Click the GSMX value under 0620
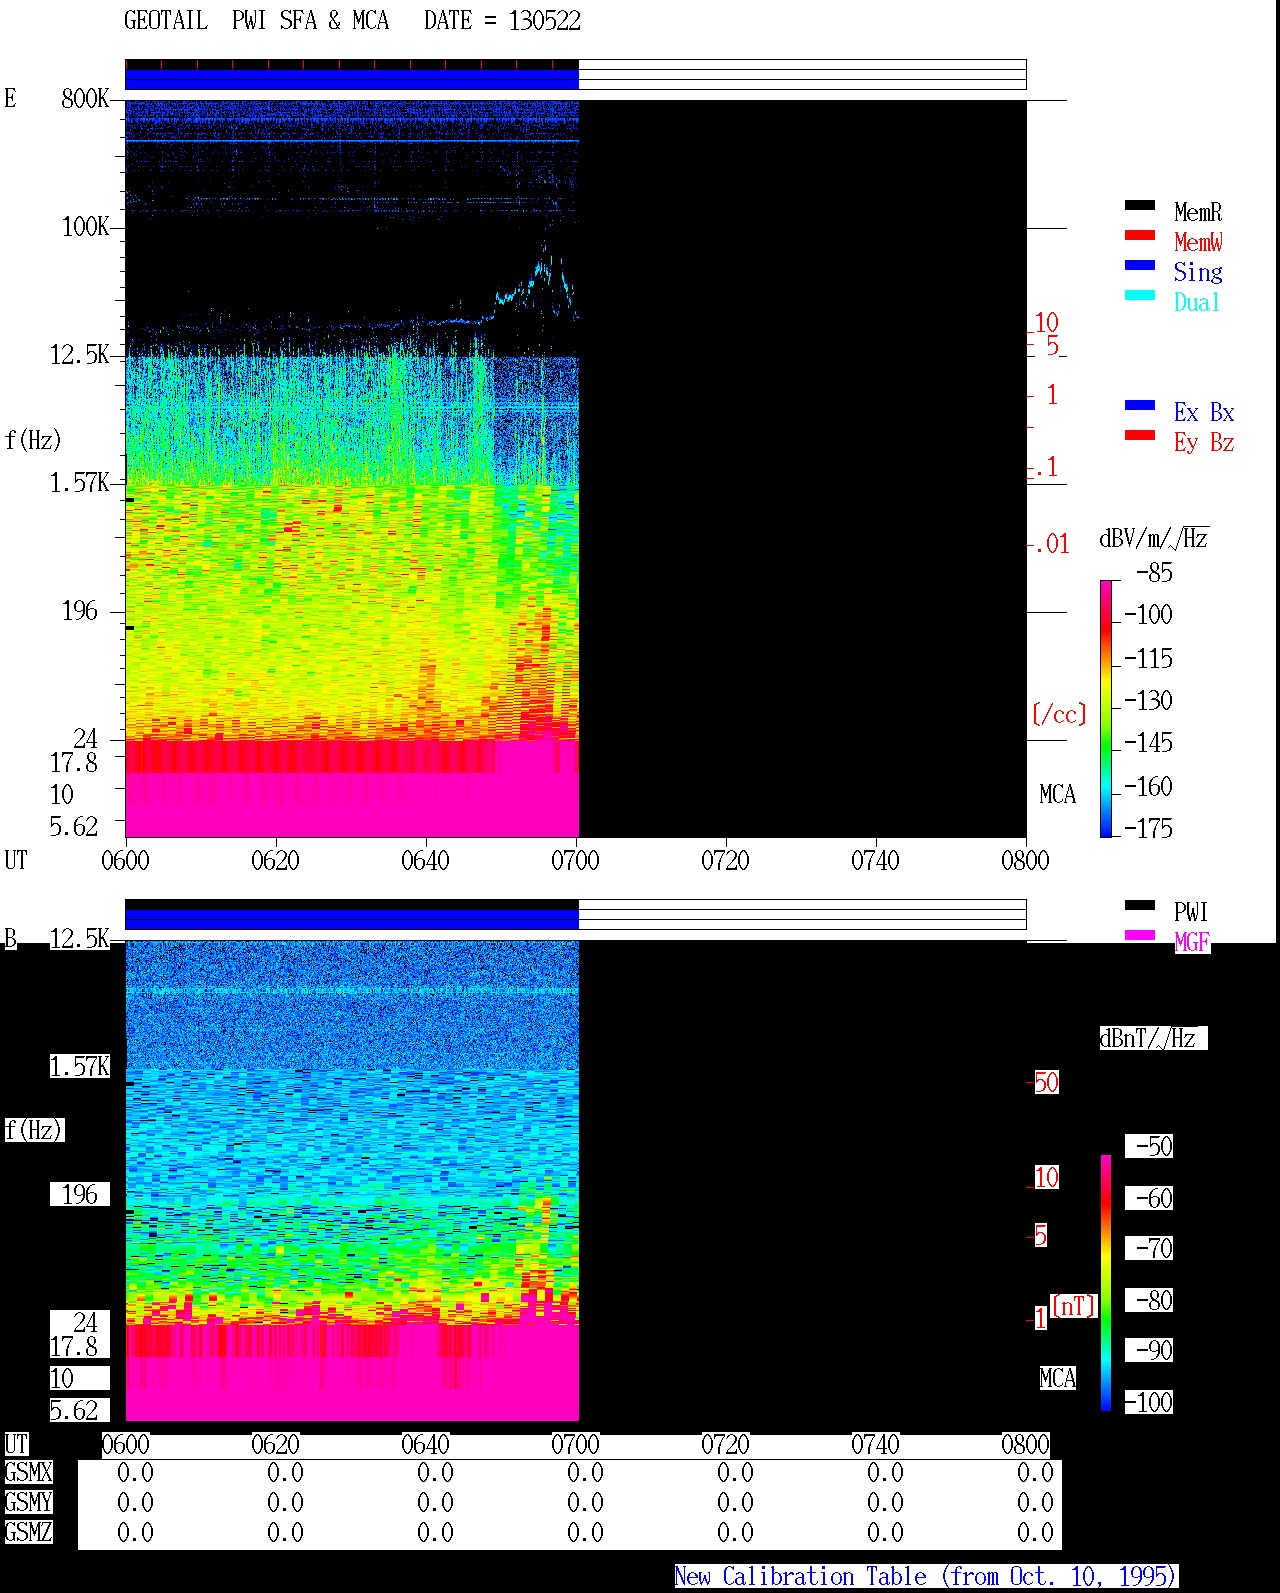 click(285, 1472)
